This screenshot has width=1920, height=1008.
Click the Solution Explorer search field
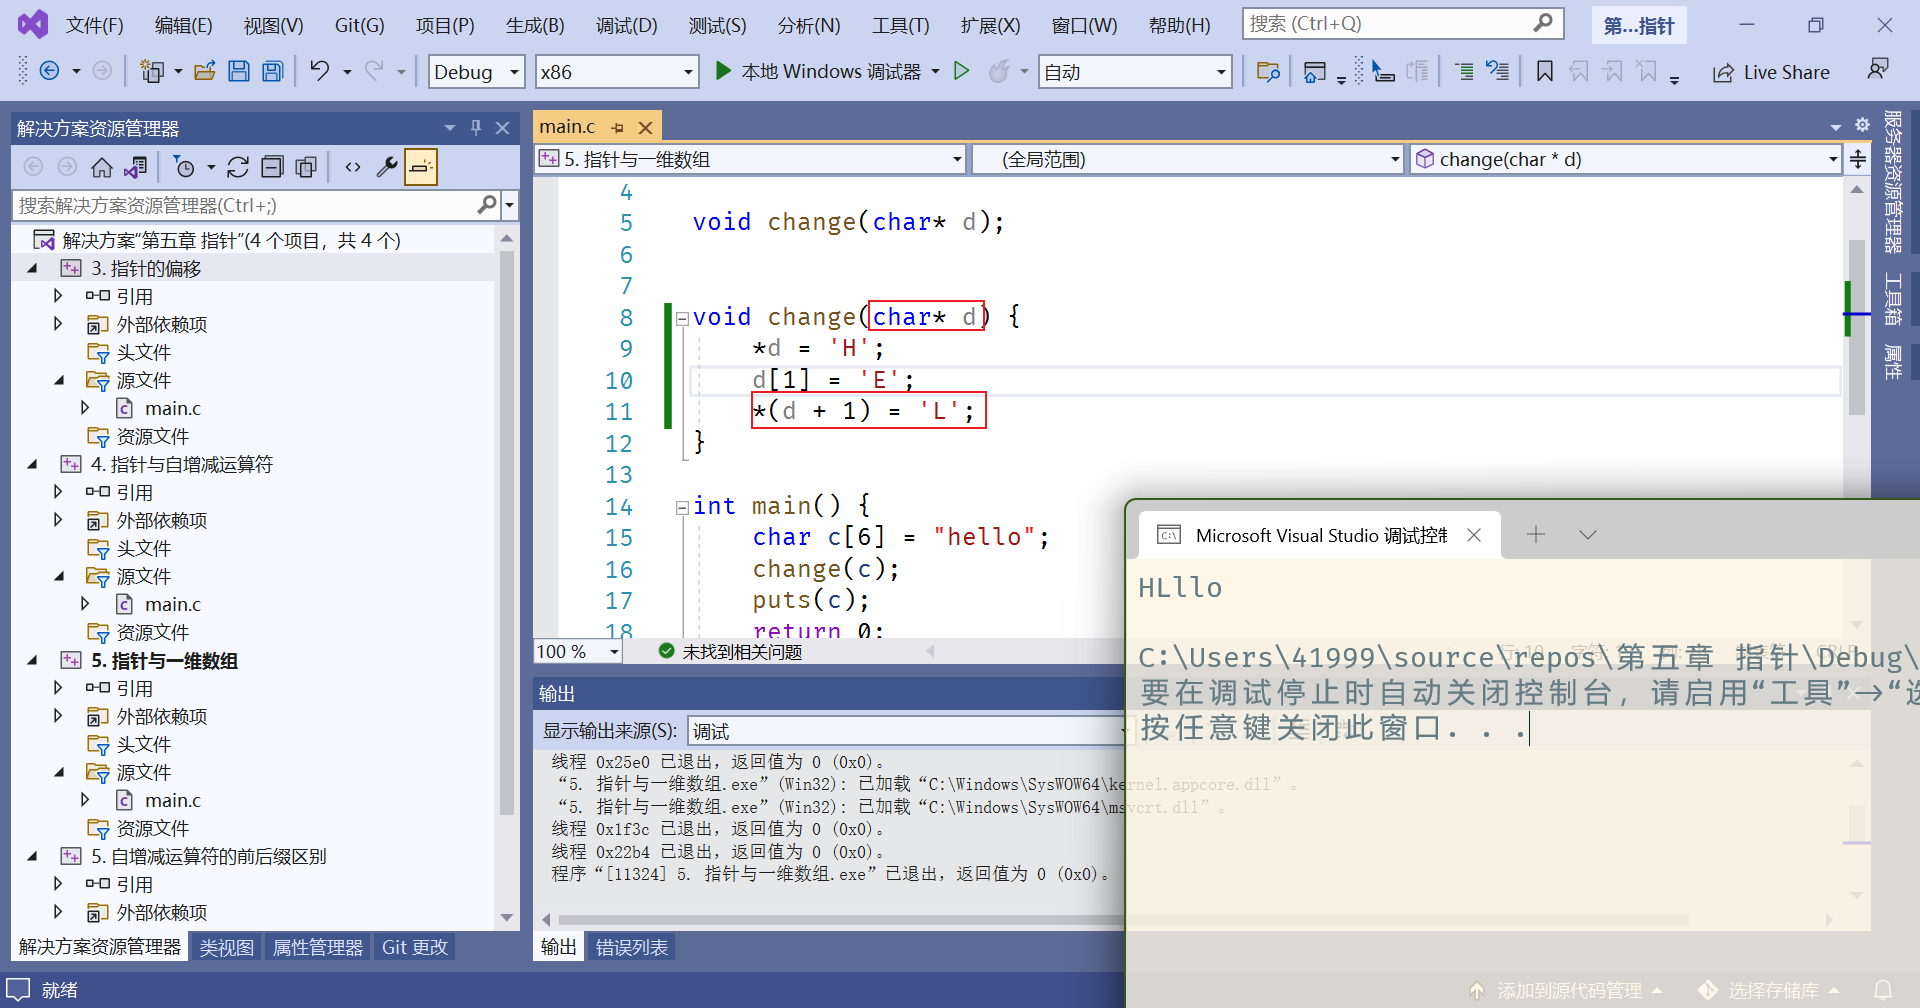click(257, 205)
